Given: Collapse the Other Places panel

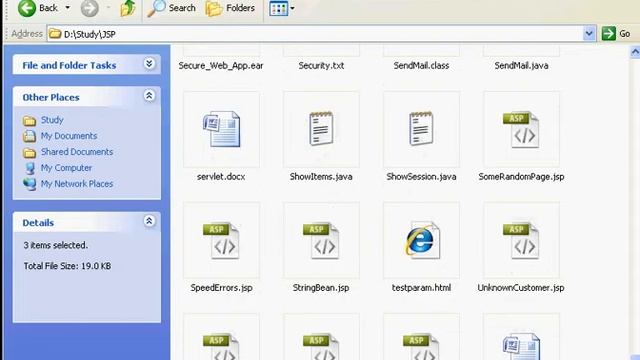Looking at the screenshot, I should point(149,96).
